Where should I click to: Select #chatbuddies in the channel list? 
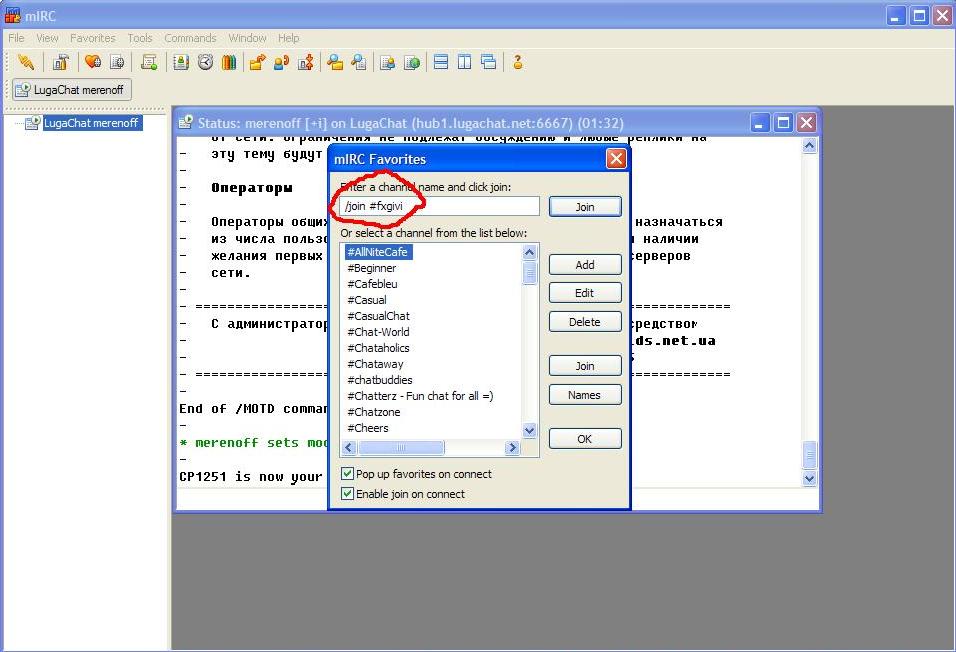[379, 380]
